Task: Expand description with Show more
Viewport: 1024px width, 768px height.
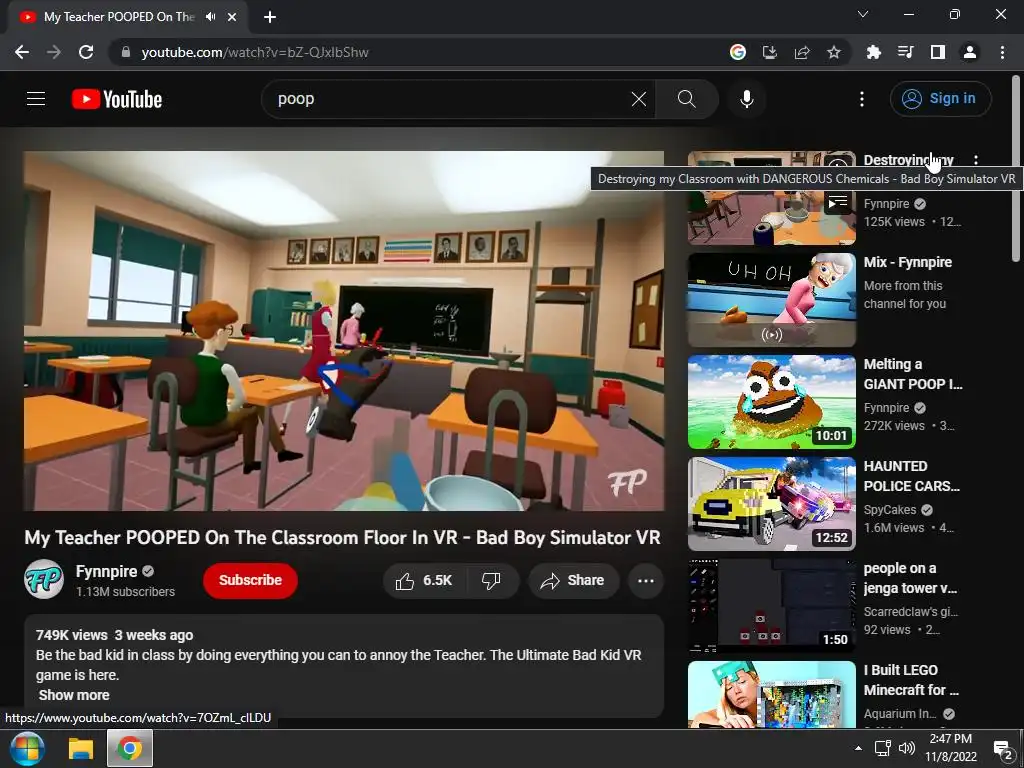Action: pos(74,695)
